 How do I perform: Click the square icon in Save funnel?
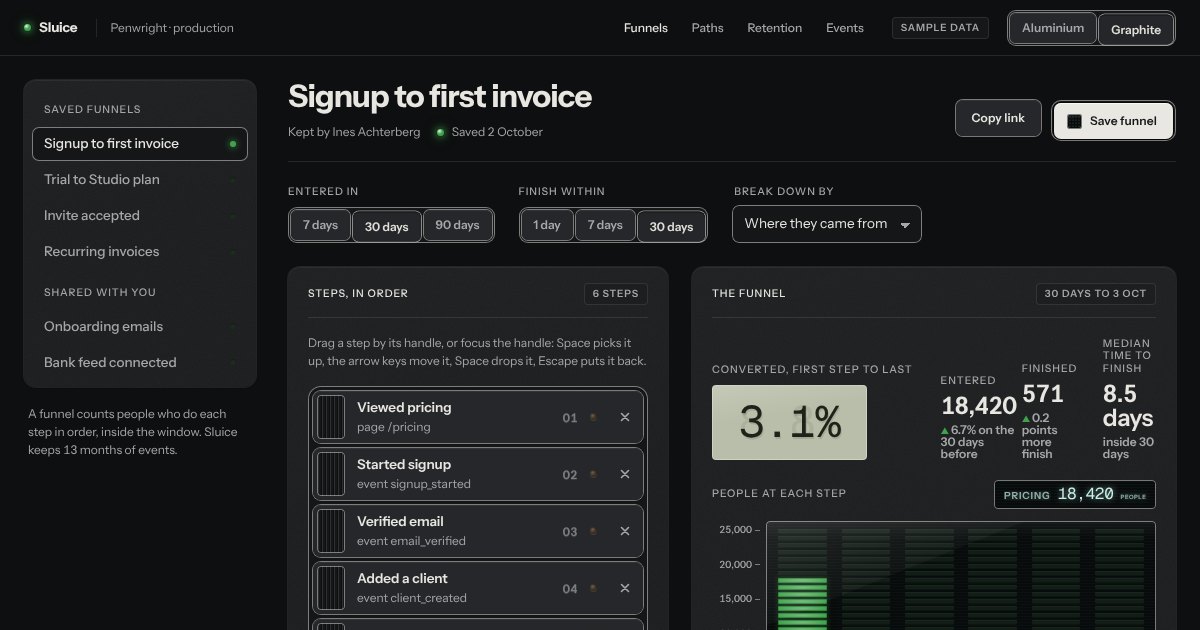point(1075,121)
